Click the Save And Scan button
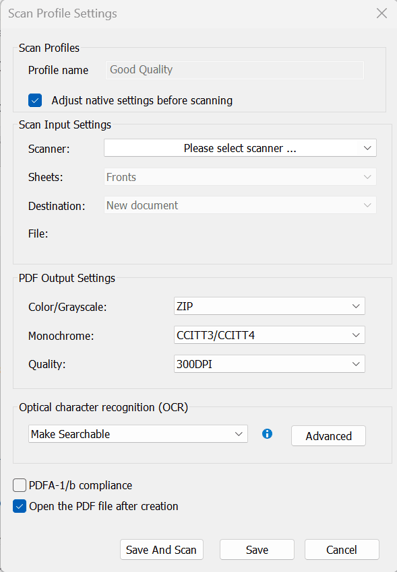Image resolution: width=397 pixels, height=572 pixels. pyautogui.click(x=162, y=550)
